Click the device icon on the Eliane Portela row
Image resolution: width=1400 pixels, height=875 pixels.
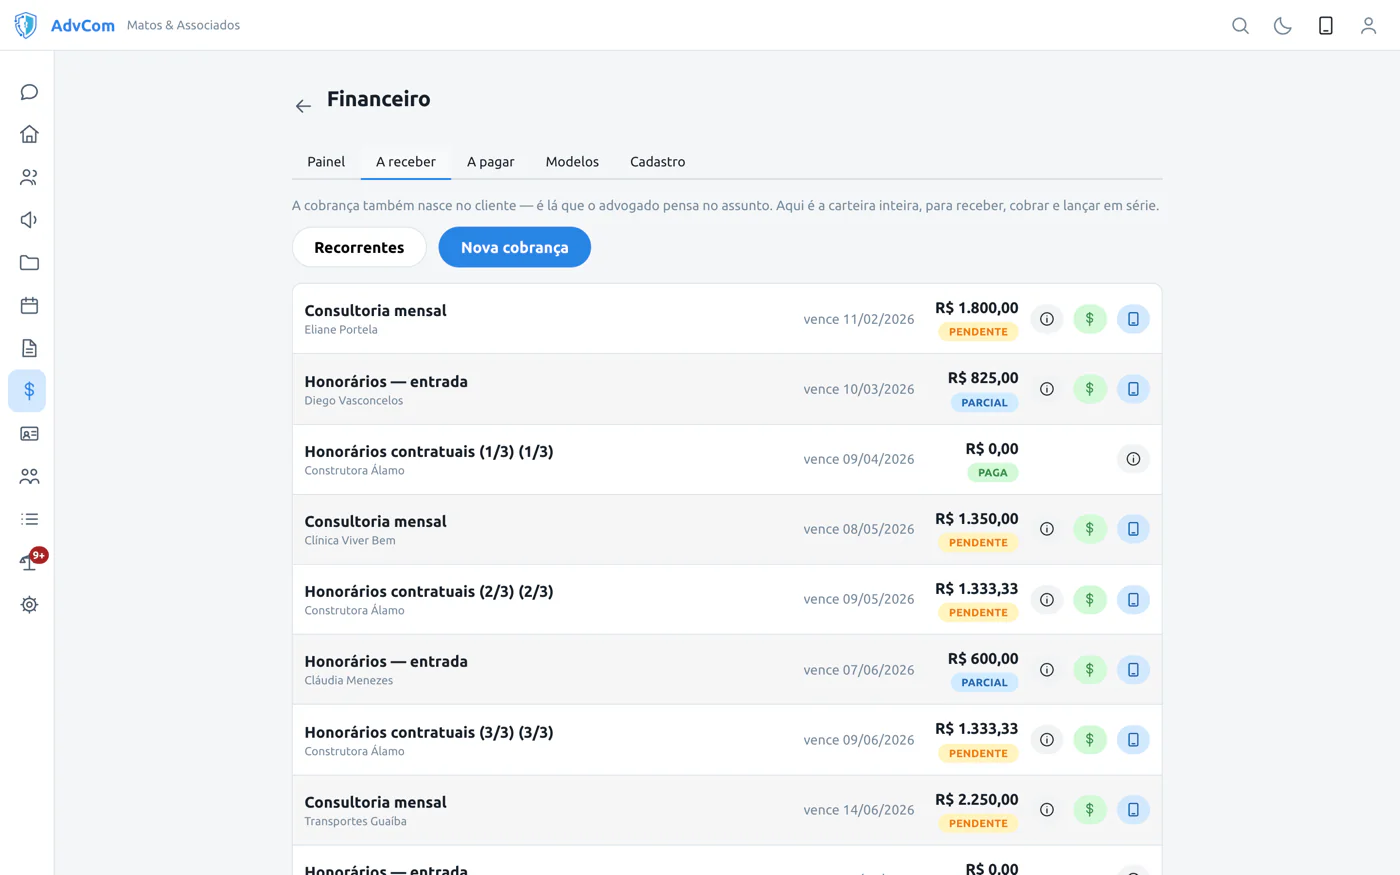[x=1133, y=319]
